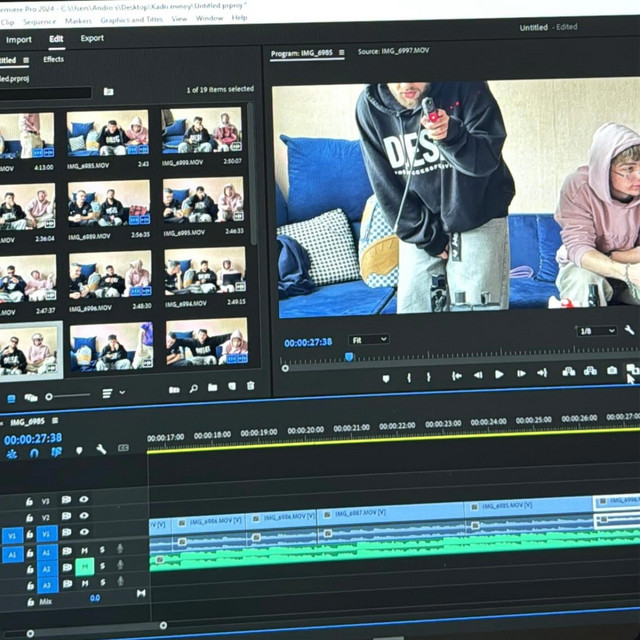
Task: Click the new search bin folder icon
Action: click(108, 91)
